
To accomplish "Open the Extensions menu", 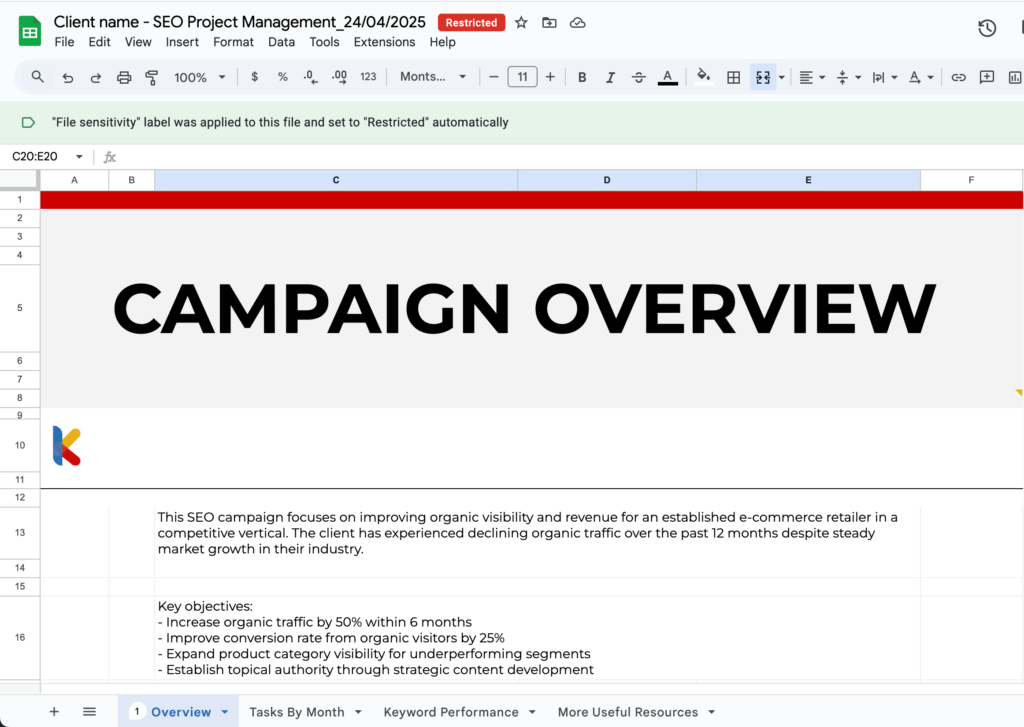I will (x=384, y=42).
